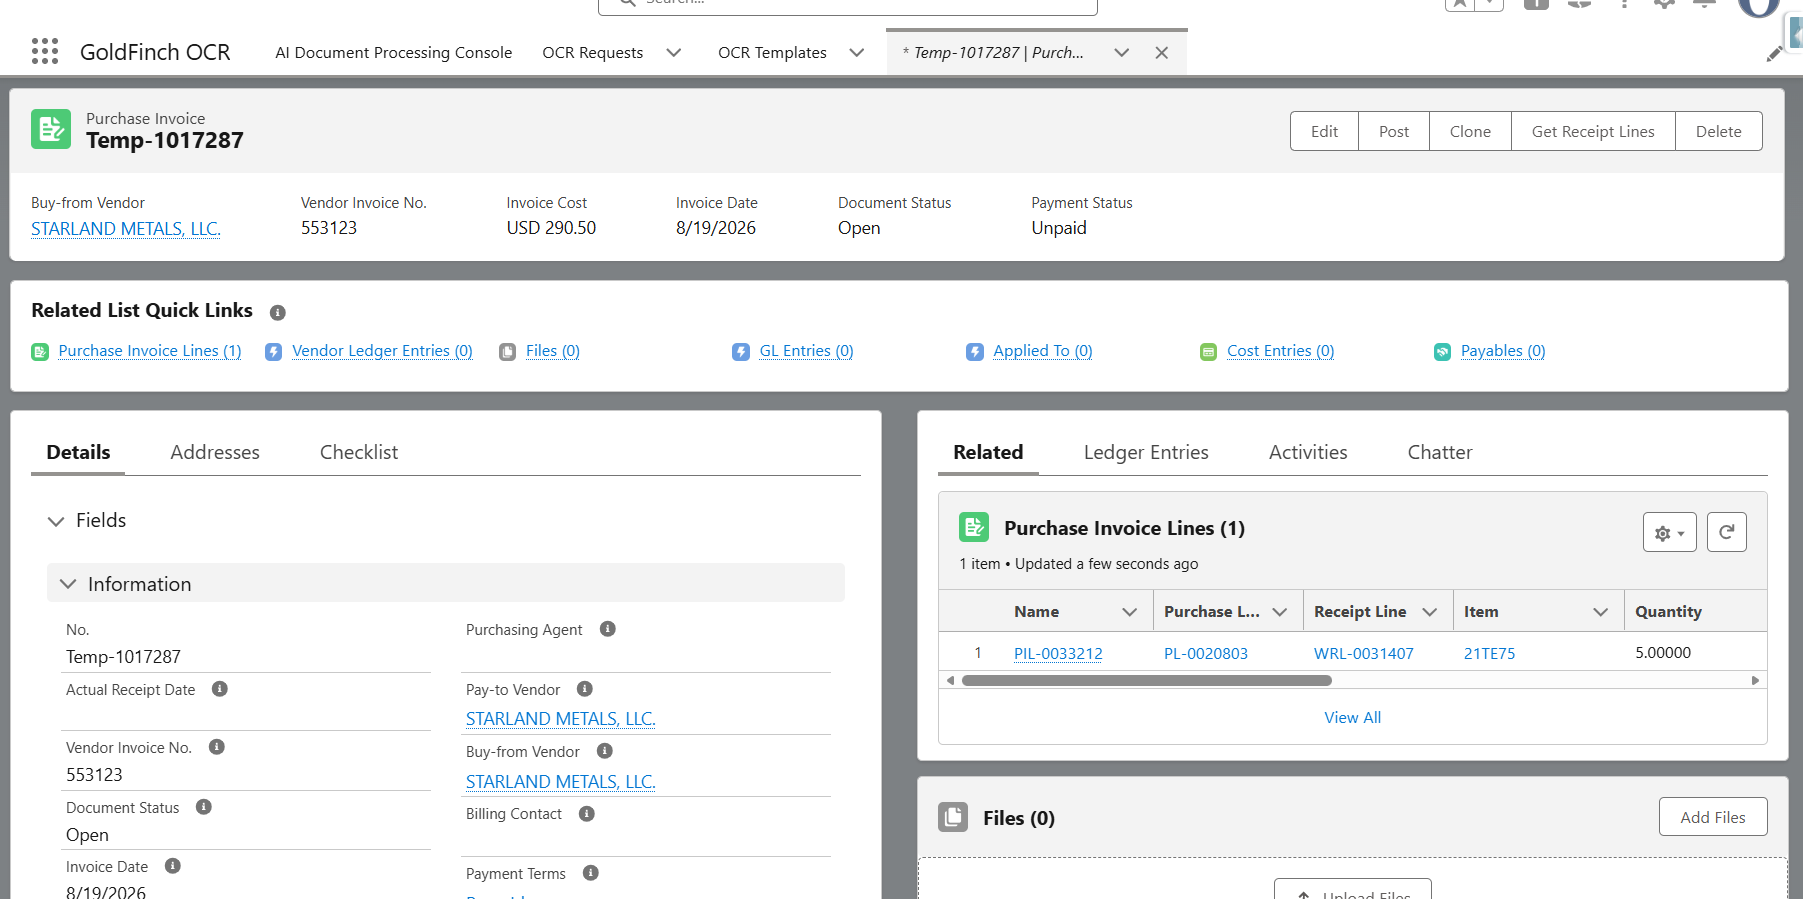Click the GL Entries quick link icon
Screen dimensions: 1803x899
[741, 352]
